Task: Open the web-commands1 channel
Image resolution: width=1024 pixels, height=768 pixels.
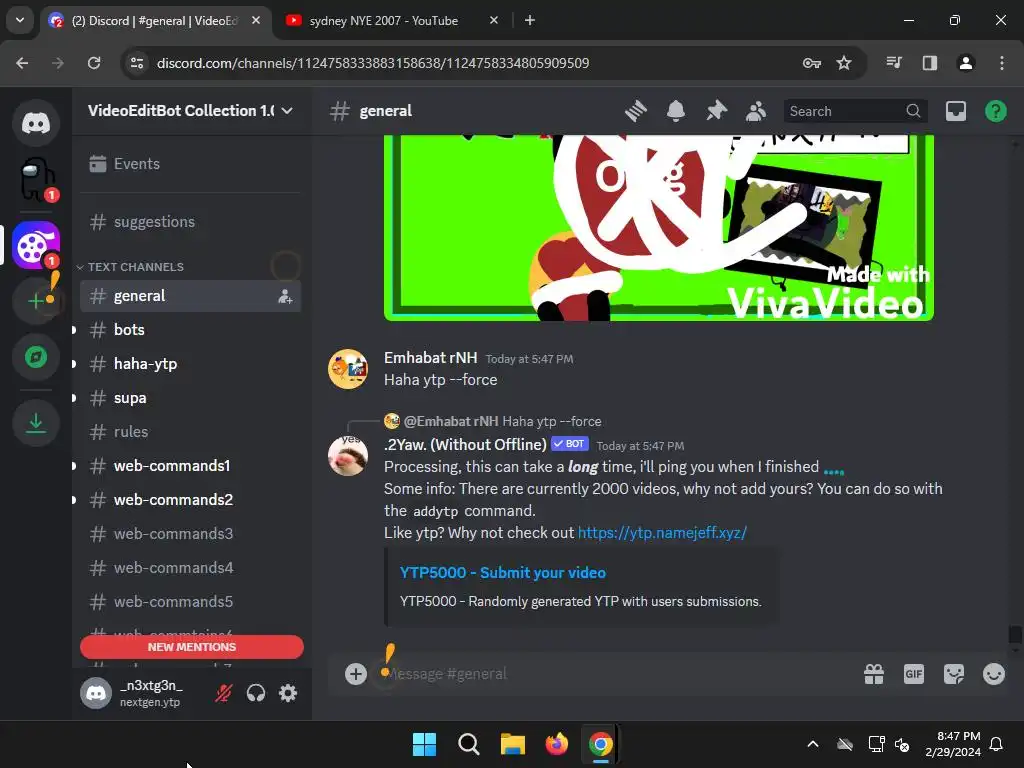Action: coord(190,466)
